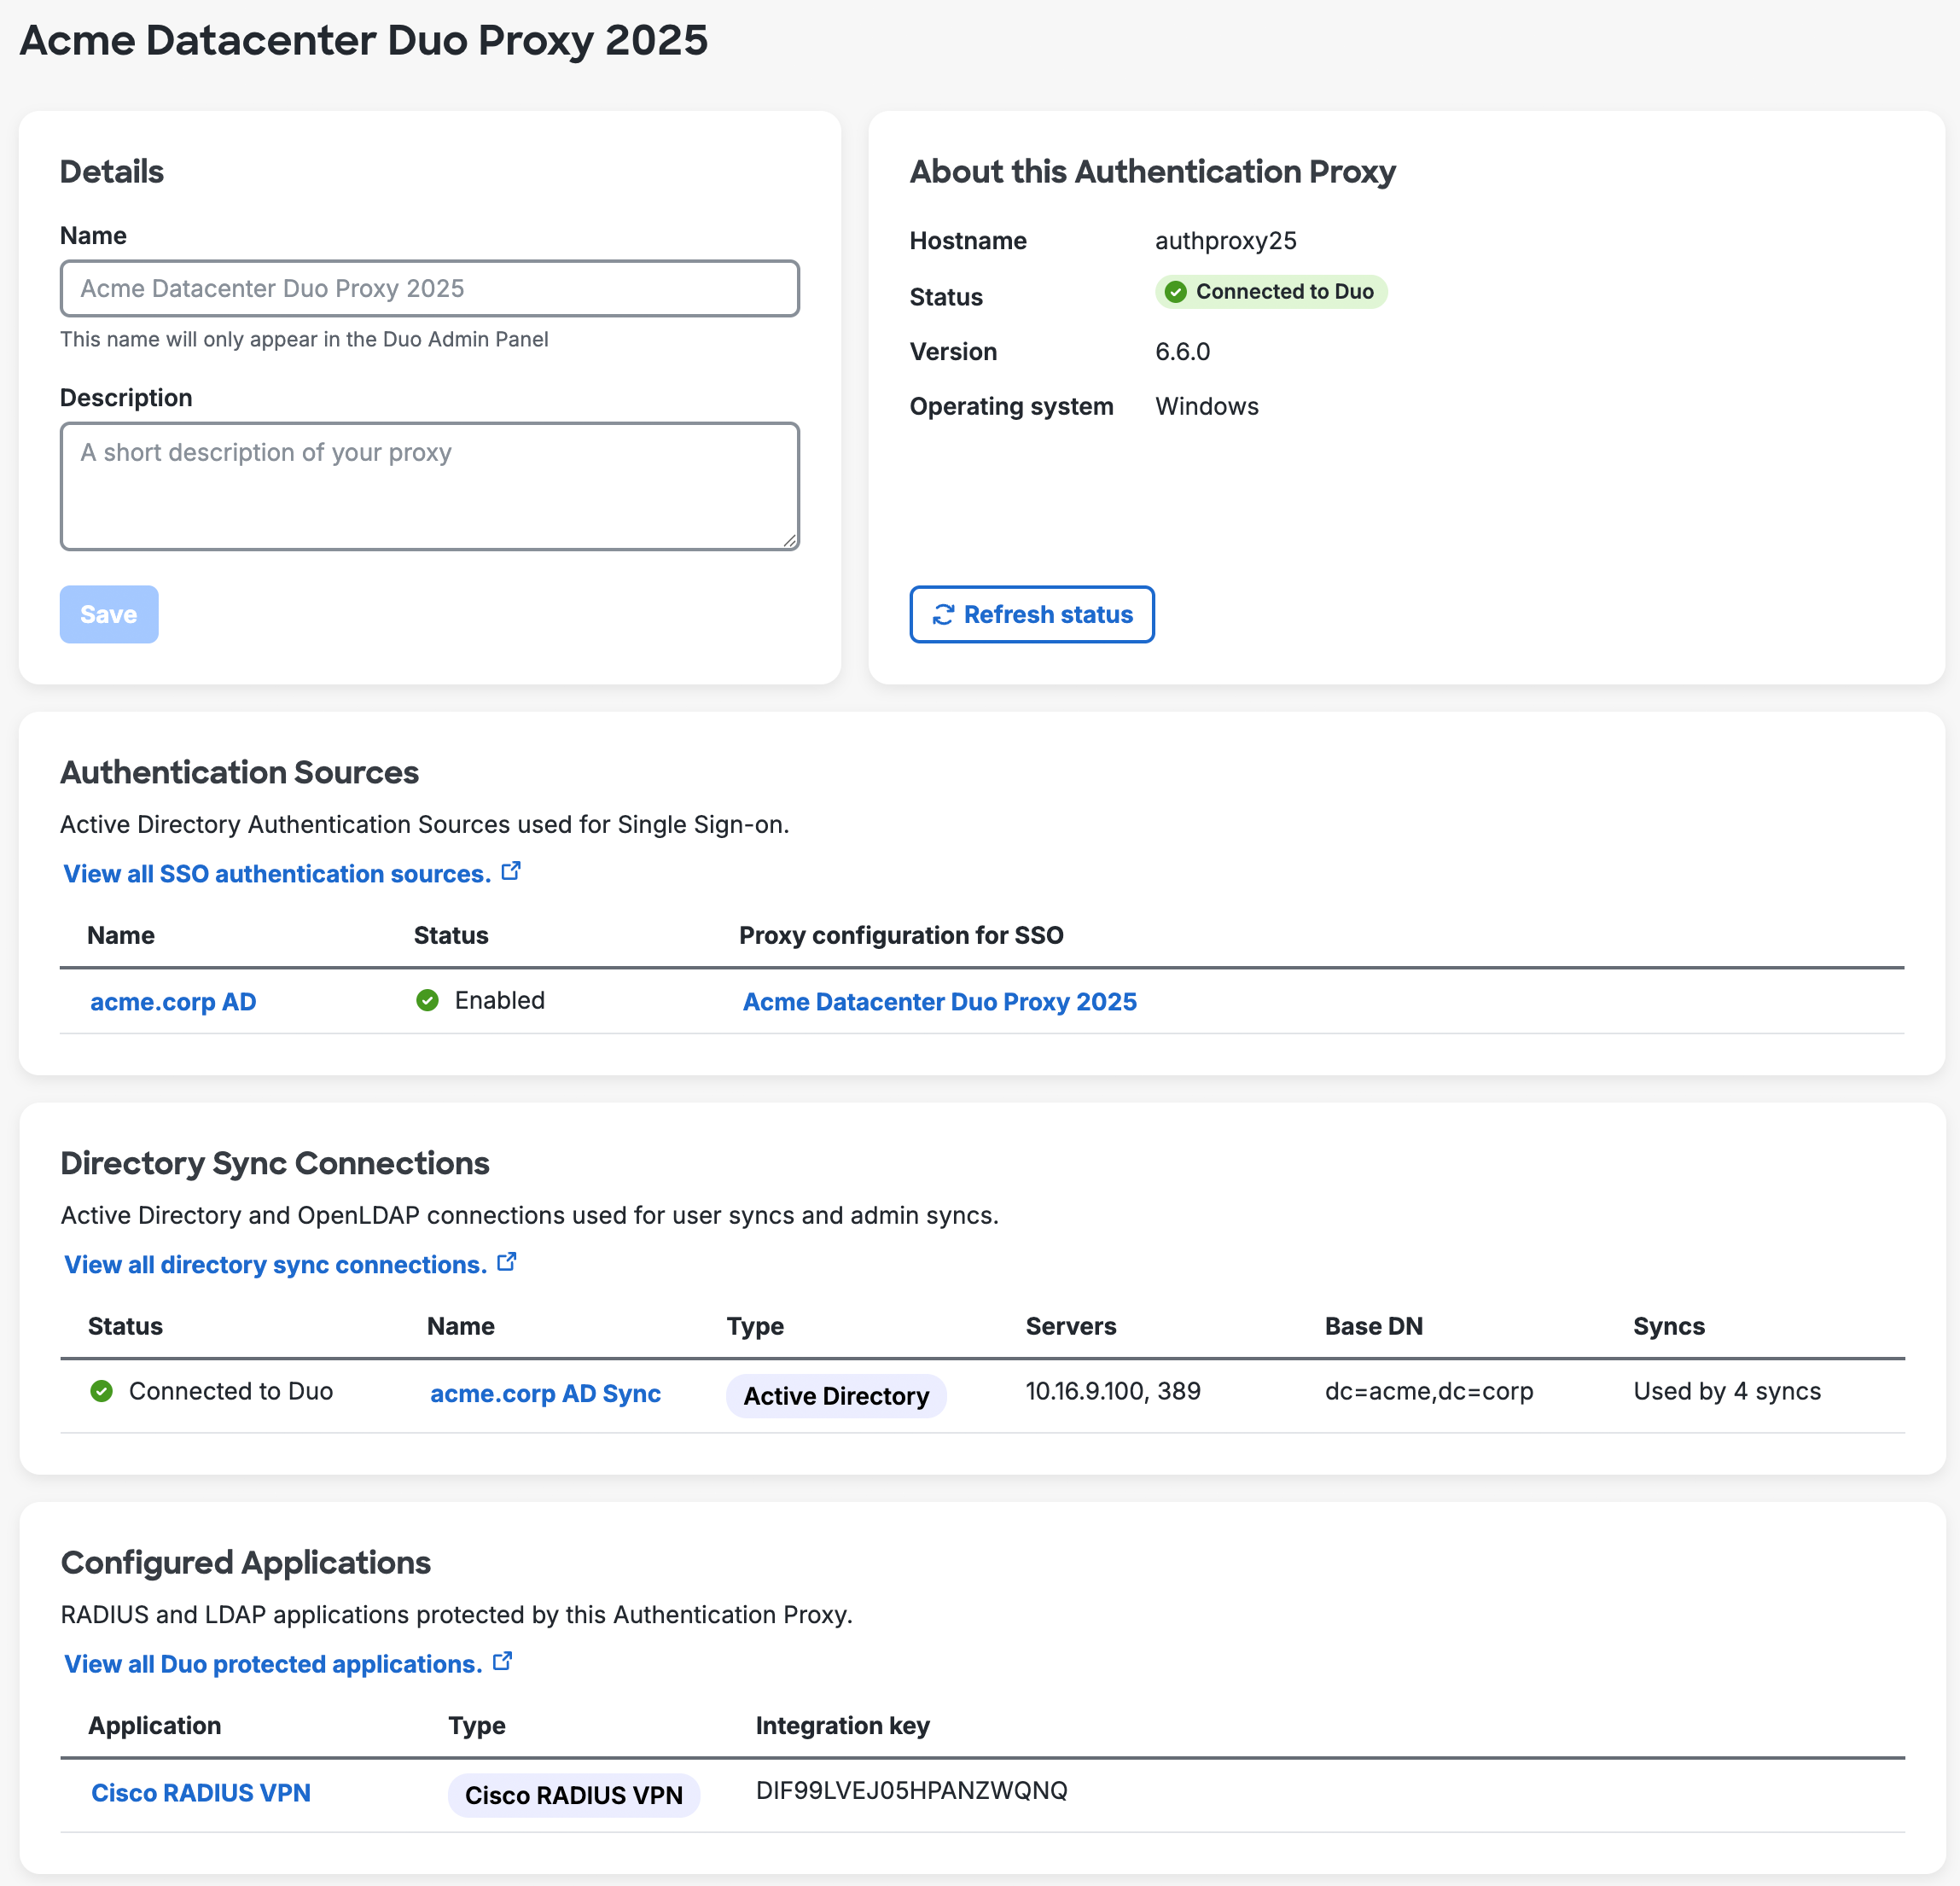The image size is (1960, 1886).
Task: Click the connection status icon for acme.corp AD Sync
Action: (x=101, y=1391)
